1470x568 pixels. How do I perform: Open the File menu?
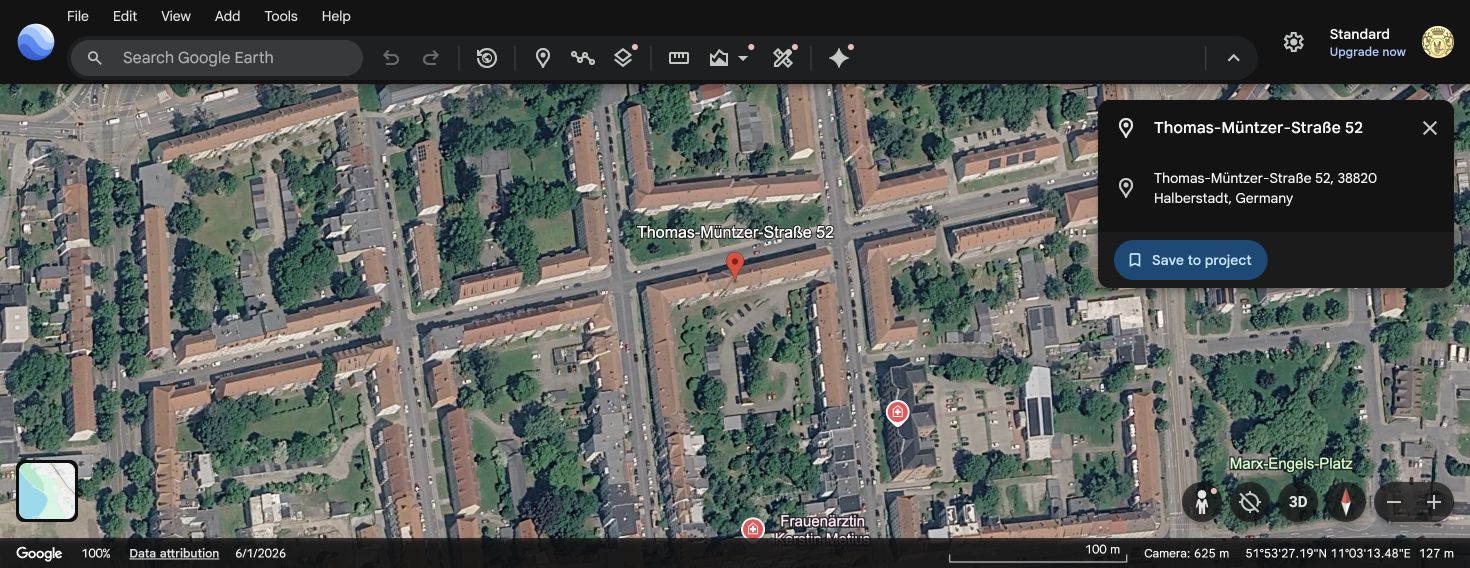tap(78, 16)
